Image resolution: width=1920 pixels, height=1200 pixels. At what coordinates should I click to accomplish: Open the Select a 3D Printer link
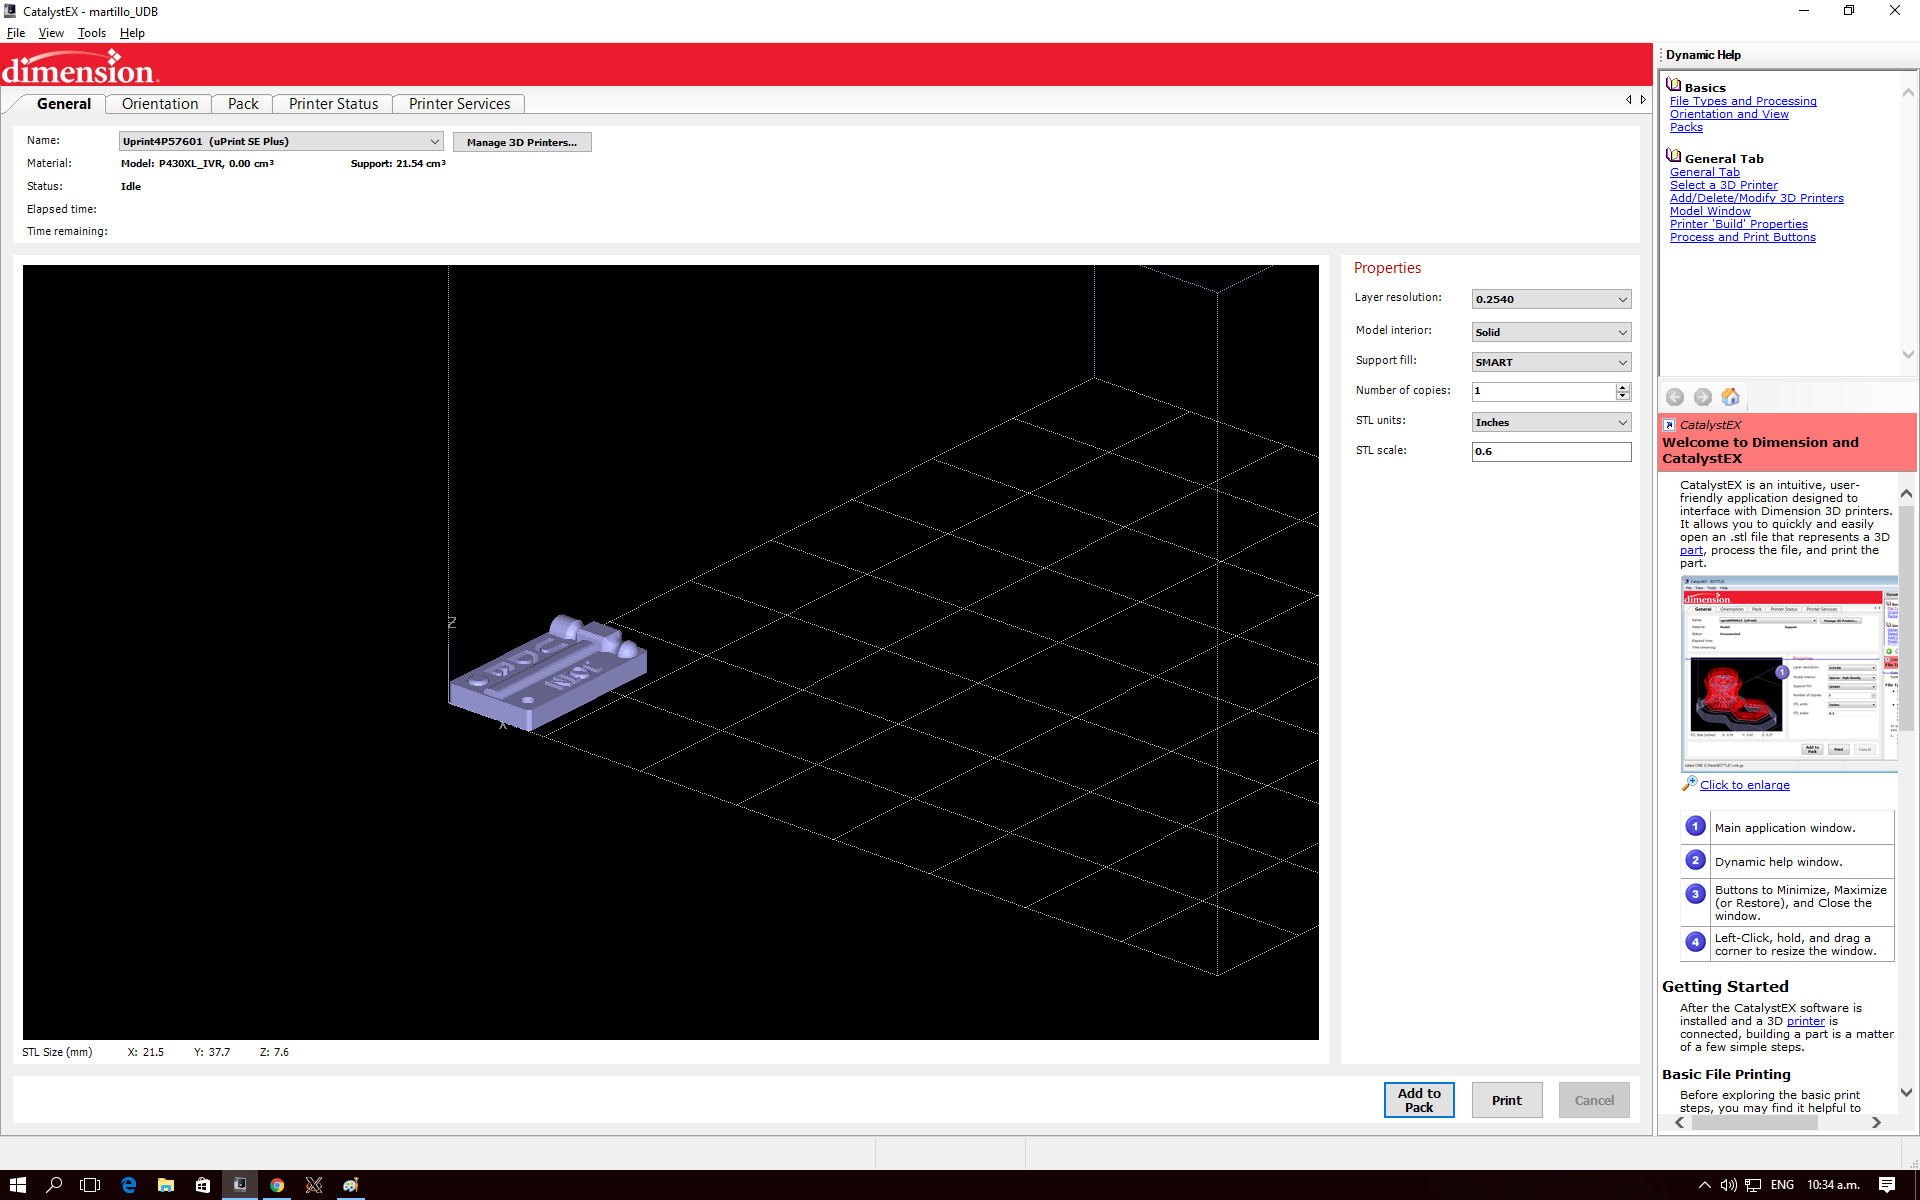(x=1724, y=185)
